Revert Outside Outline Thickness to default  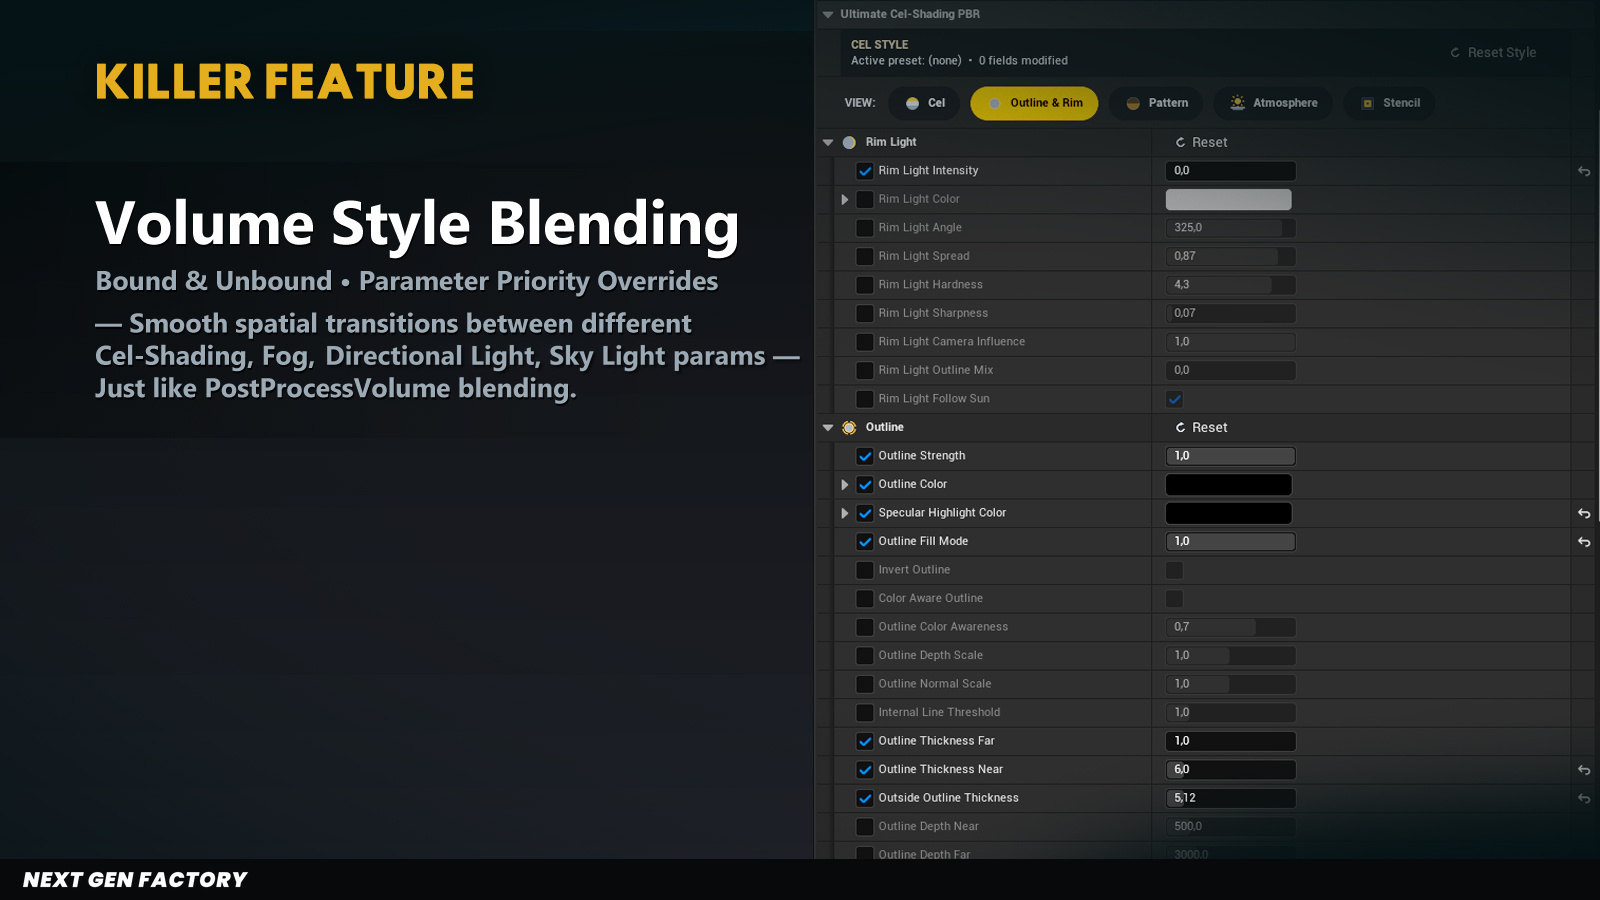[x=1584, y=798]
